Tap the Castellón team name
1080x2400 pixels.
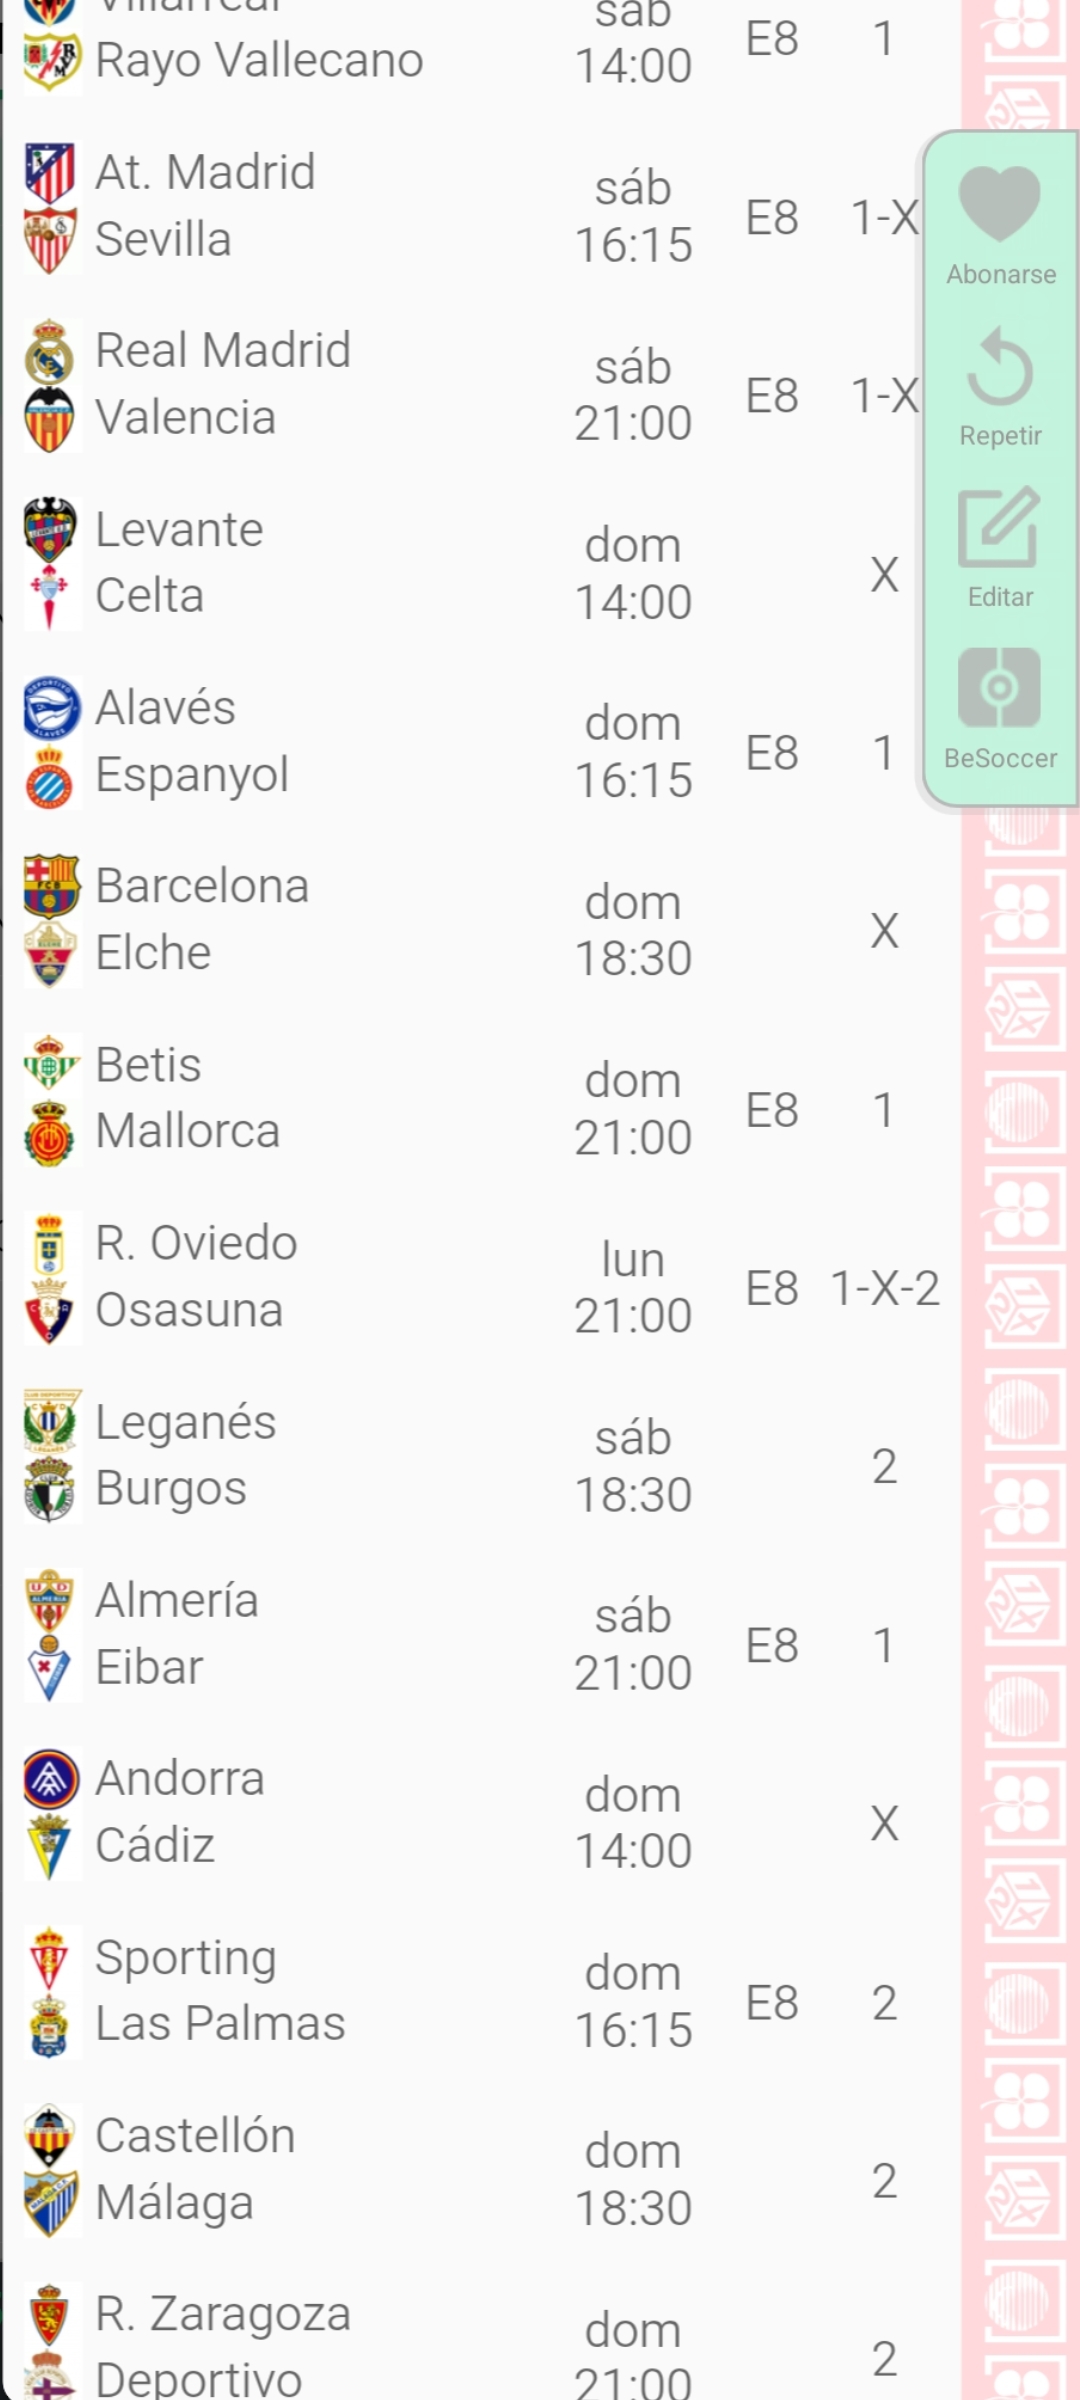point(195,2136)
